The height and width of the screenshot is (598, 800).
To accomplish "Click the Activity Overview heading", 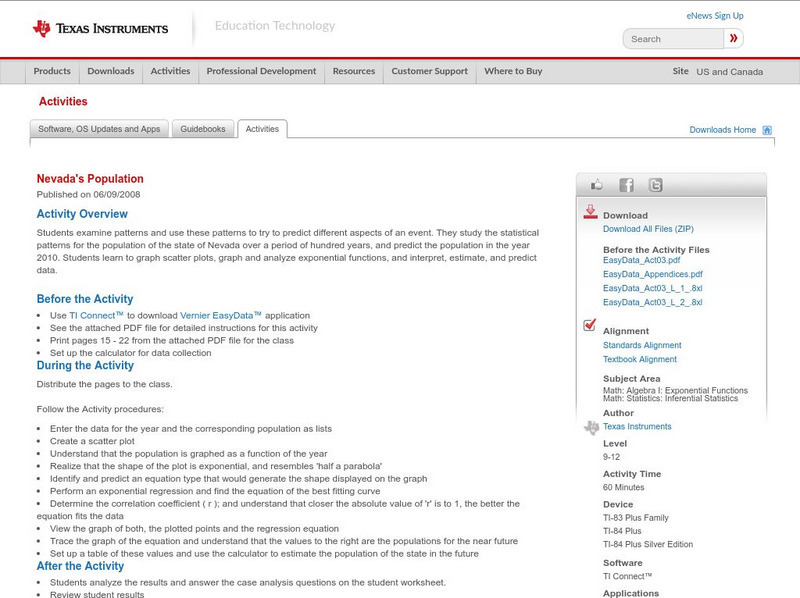I will 82,214.
